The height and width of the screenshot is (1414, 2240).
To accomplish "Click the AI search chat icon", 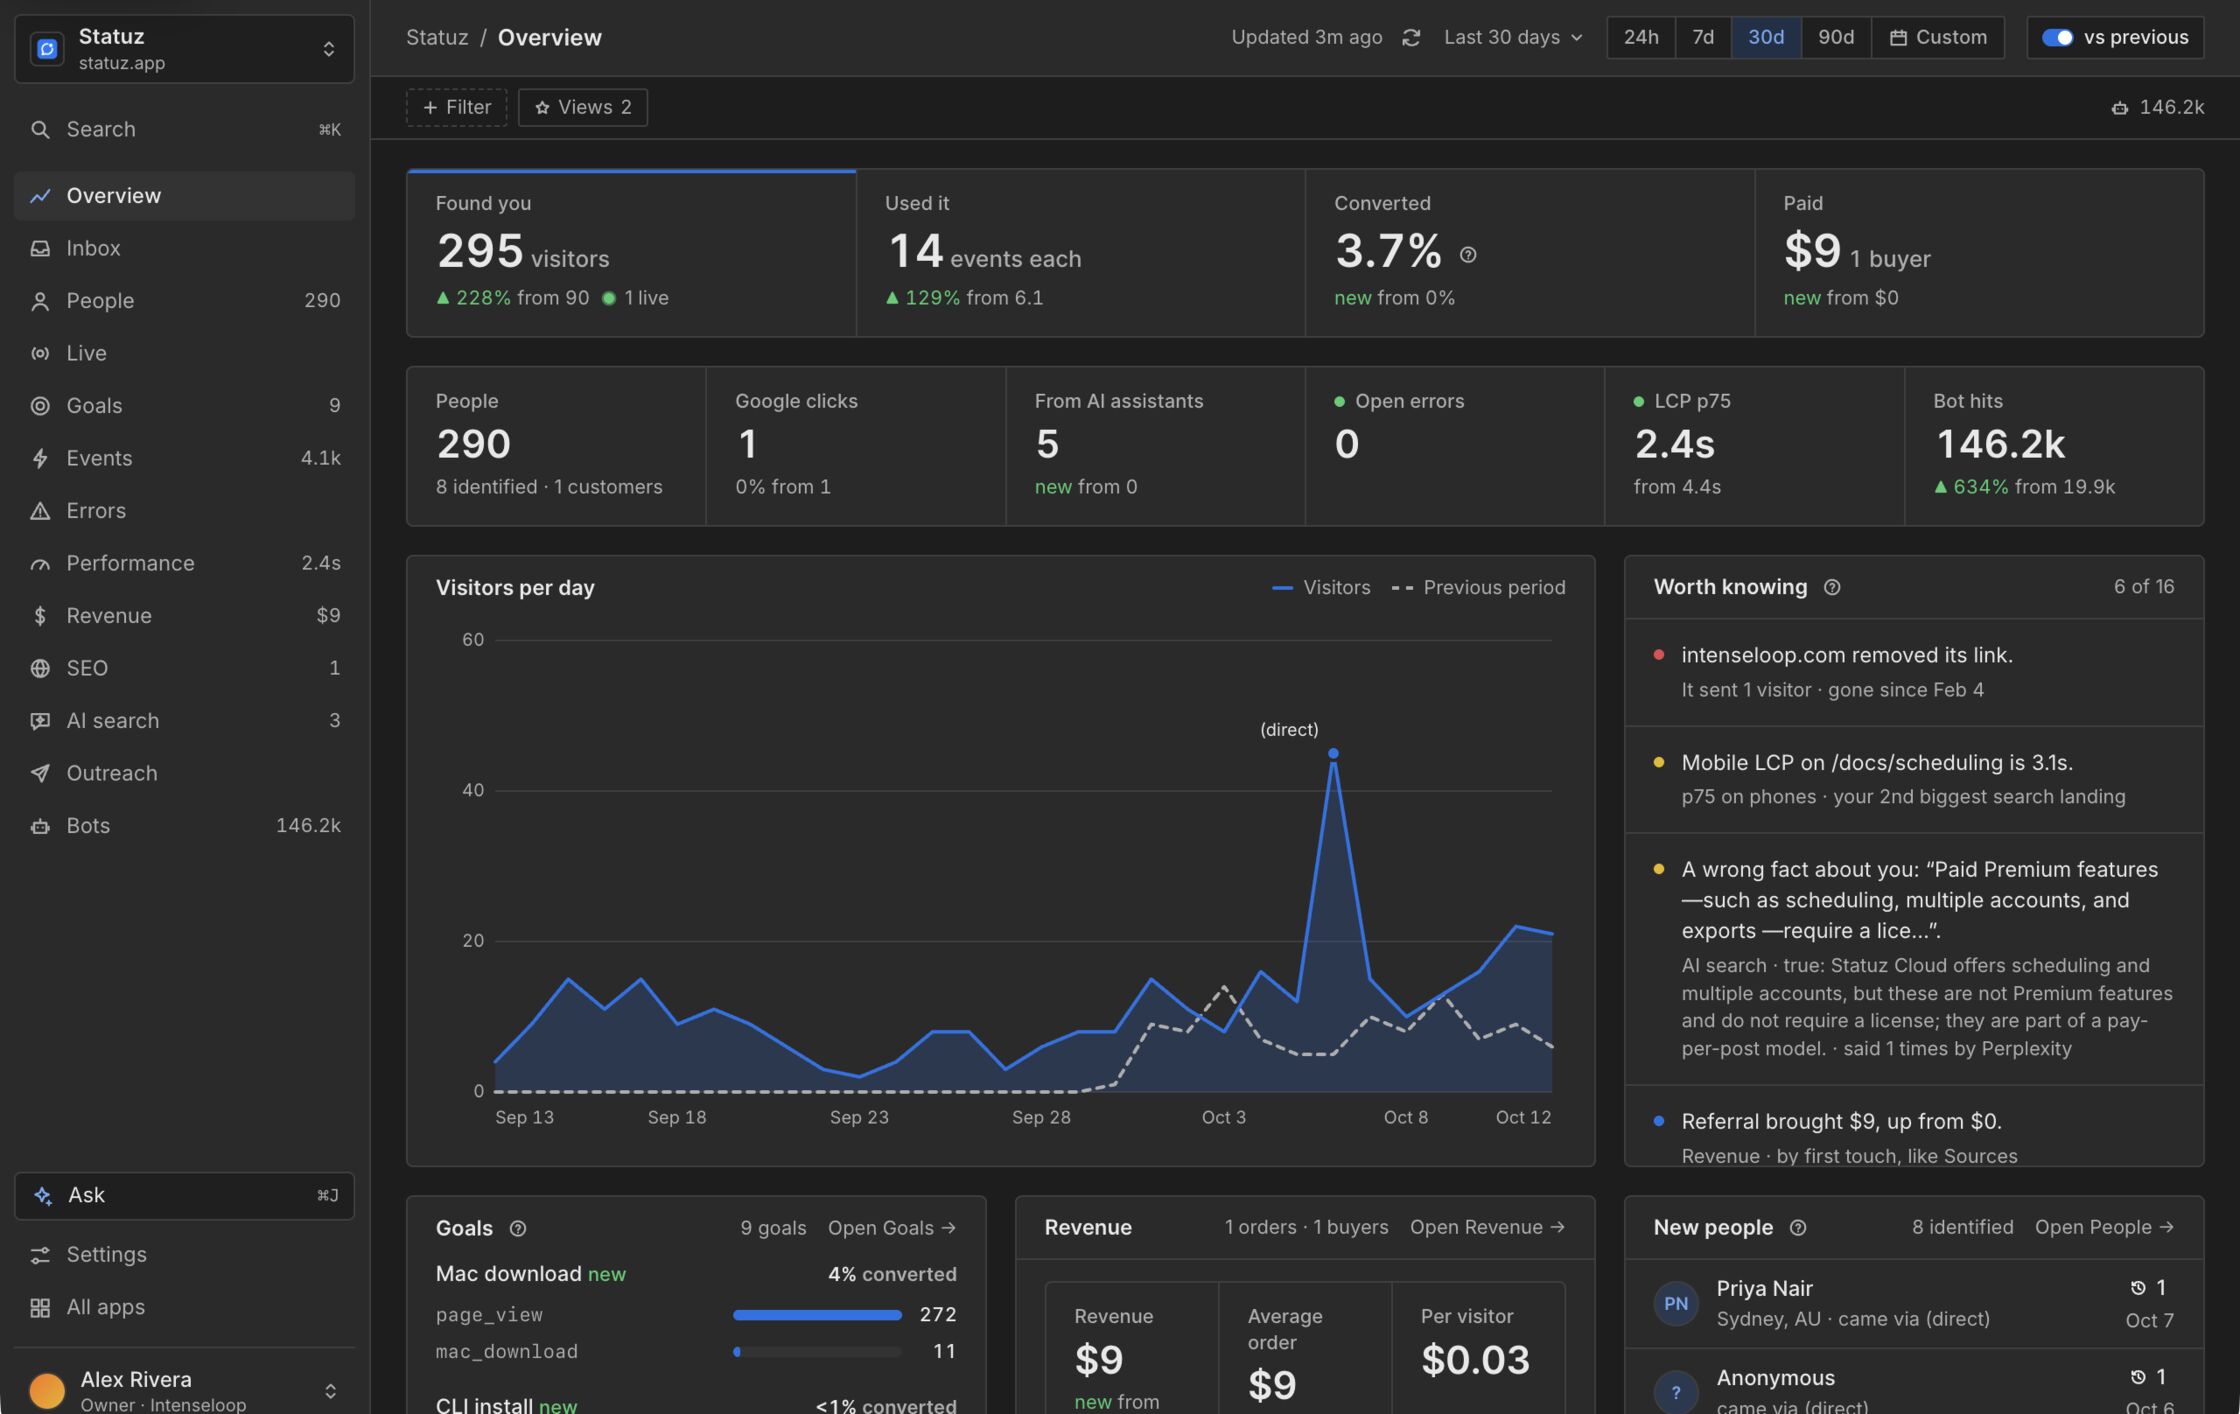I will pyautogui.click(x=40, y=721).
